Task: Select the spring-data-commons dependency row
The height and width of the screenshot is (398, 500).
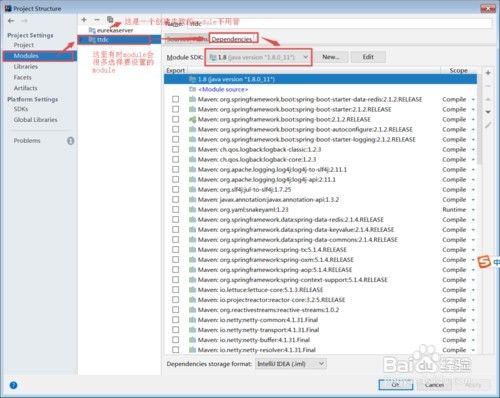Action: click(320, 240)
